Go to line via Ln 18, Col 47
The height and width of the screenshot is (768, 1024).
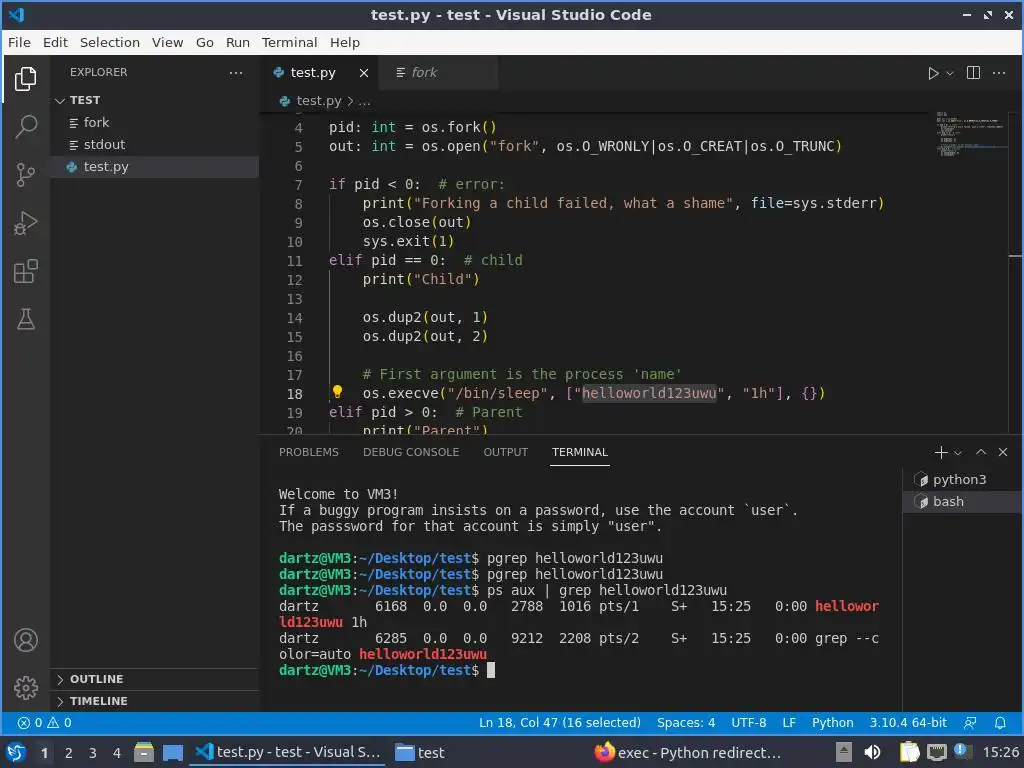[x=560, y=722]
